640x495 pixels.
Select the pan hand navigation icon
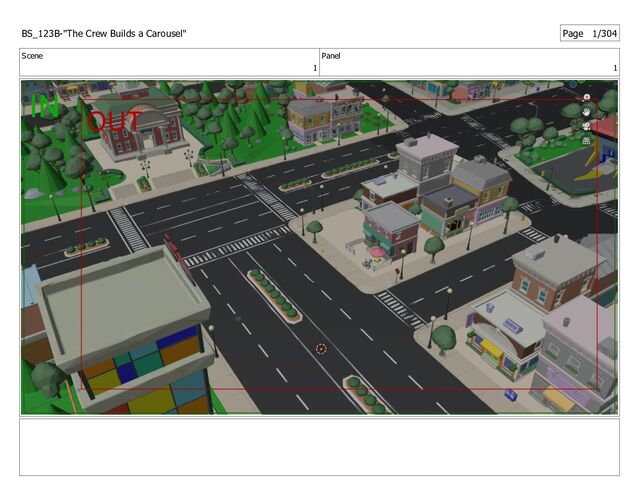tap(586, 112)
